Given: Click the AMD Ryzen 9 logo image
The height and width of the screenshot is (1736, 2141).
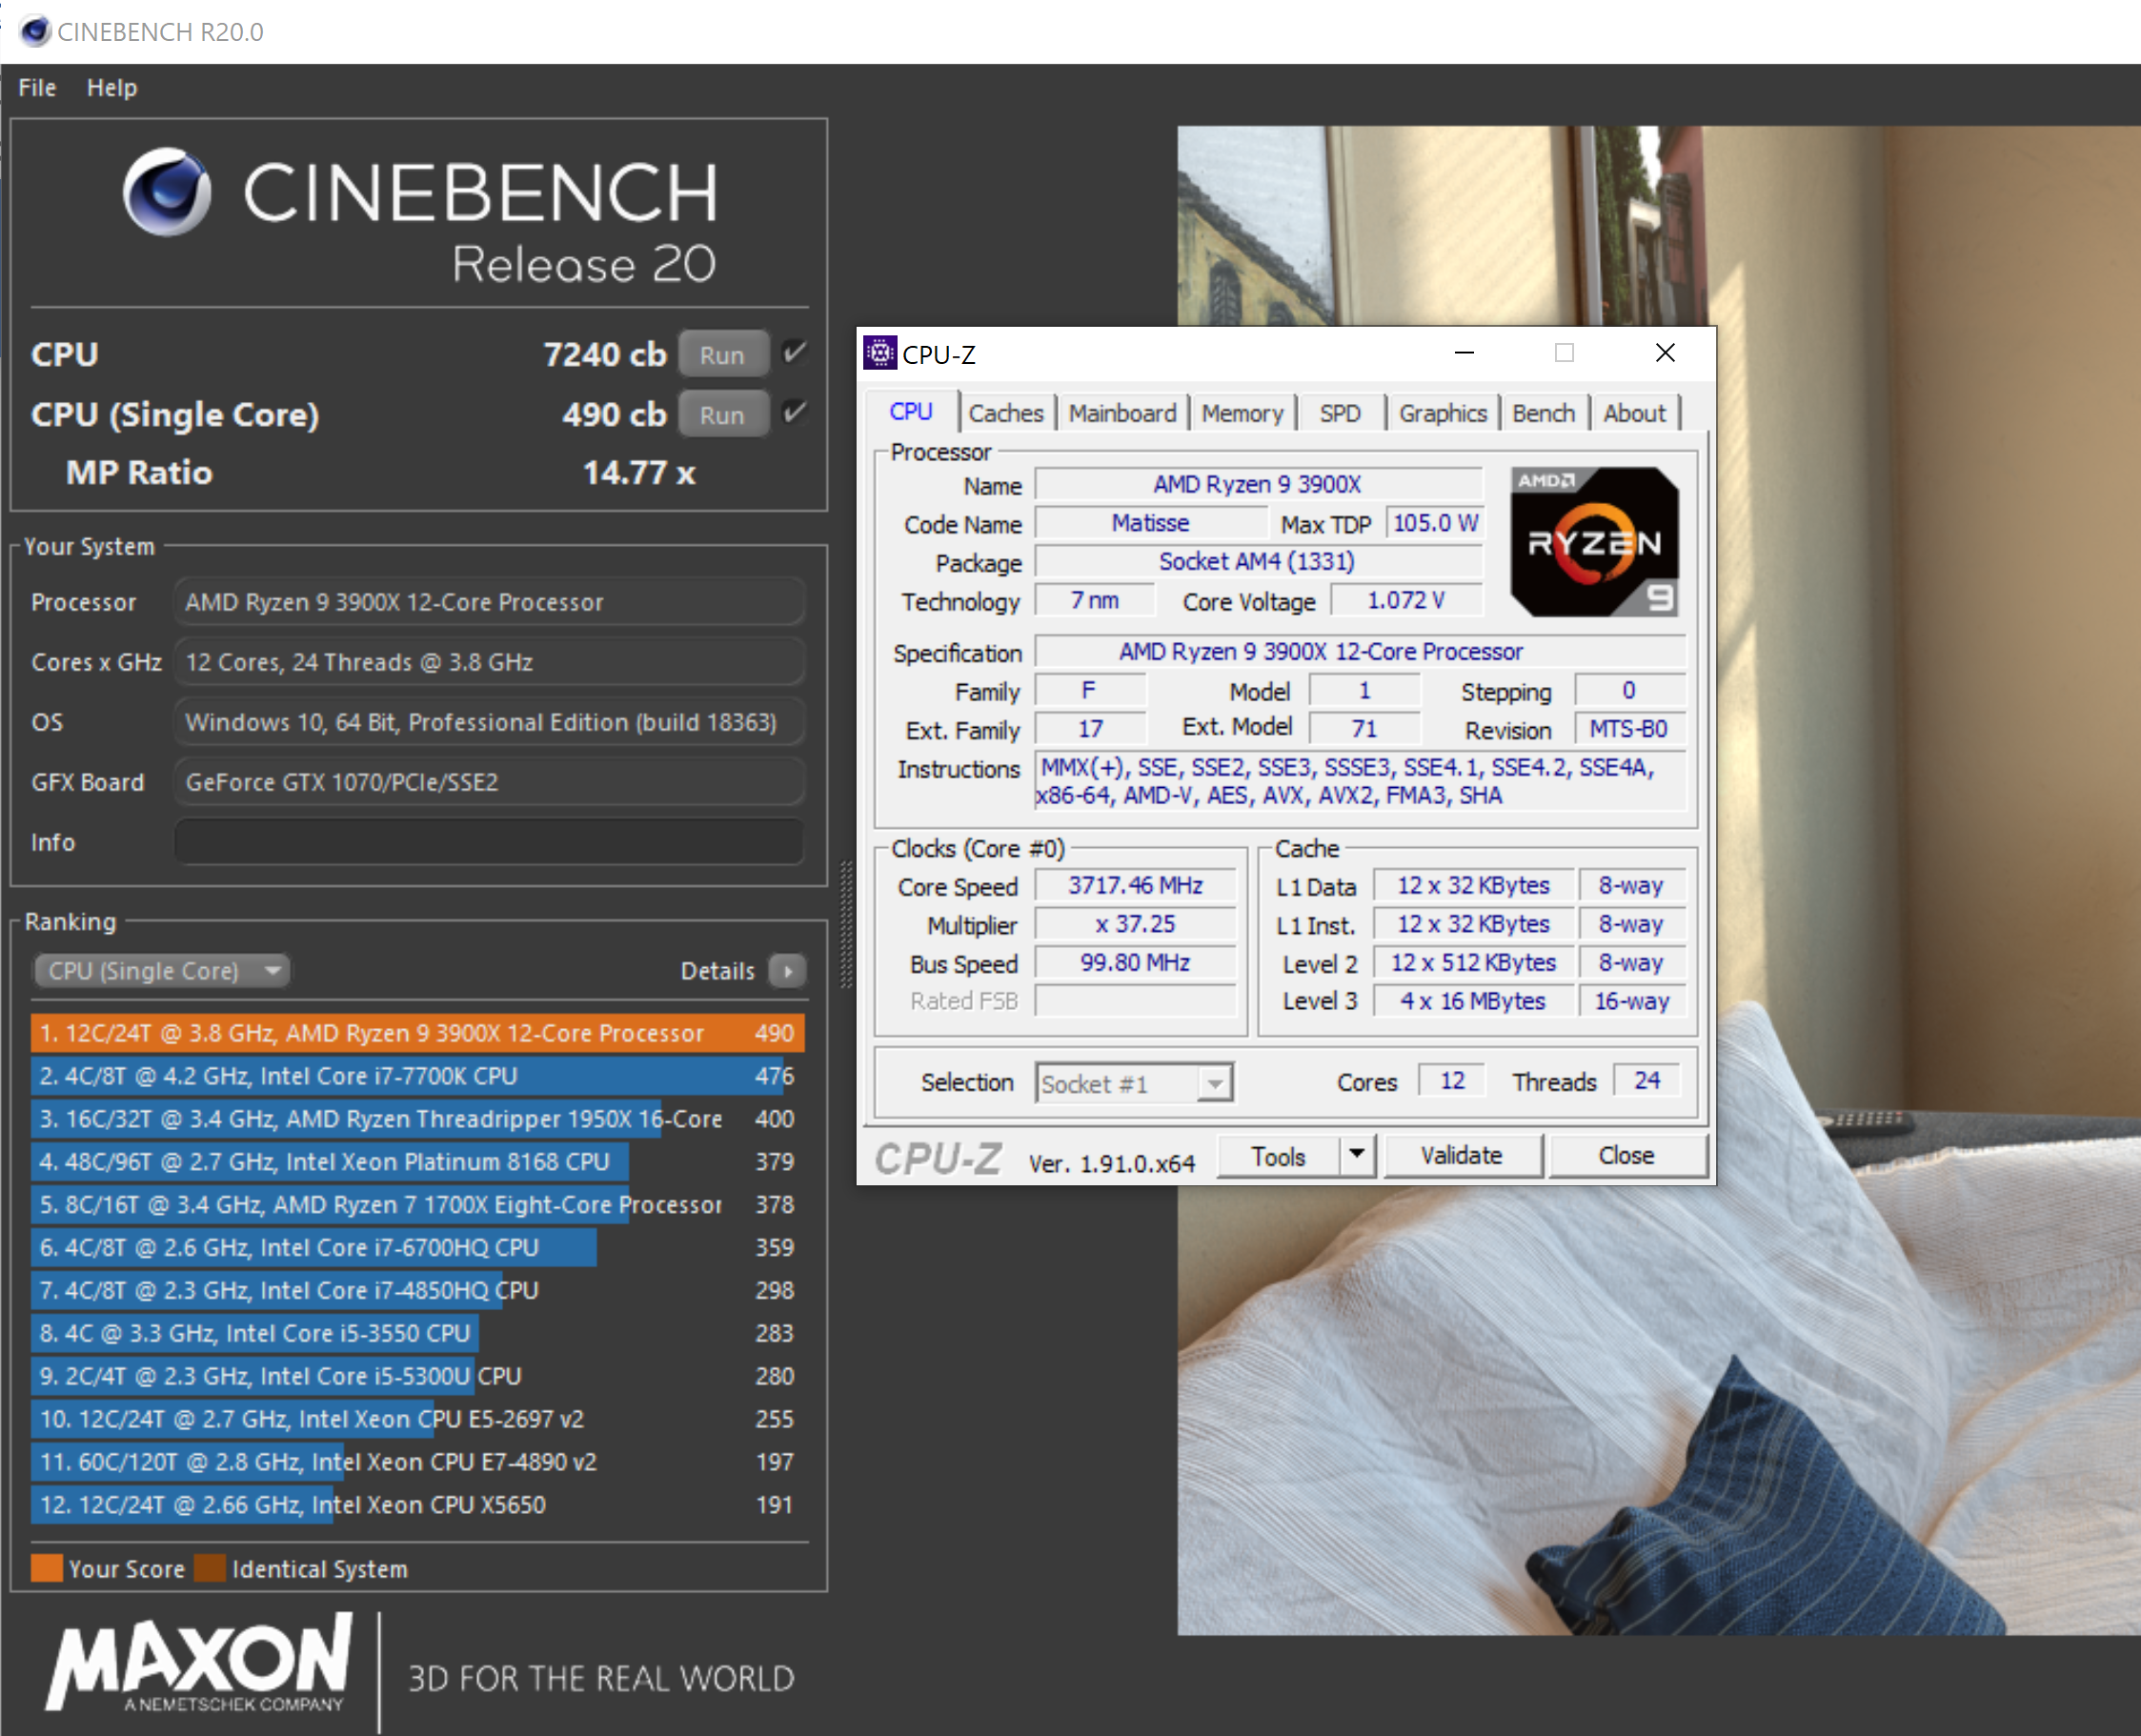Looking at the screenshot, I should click(x=1594, y=541).
